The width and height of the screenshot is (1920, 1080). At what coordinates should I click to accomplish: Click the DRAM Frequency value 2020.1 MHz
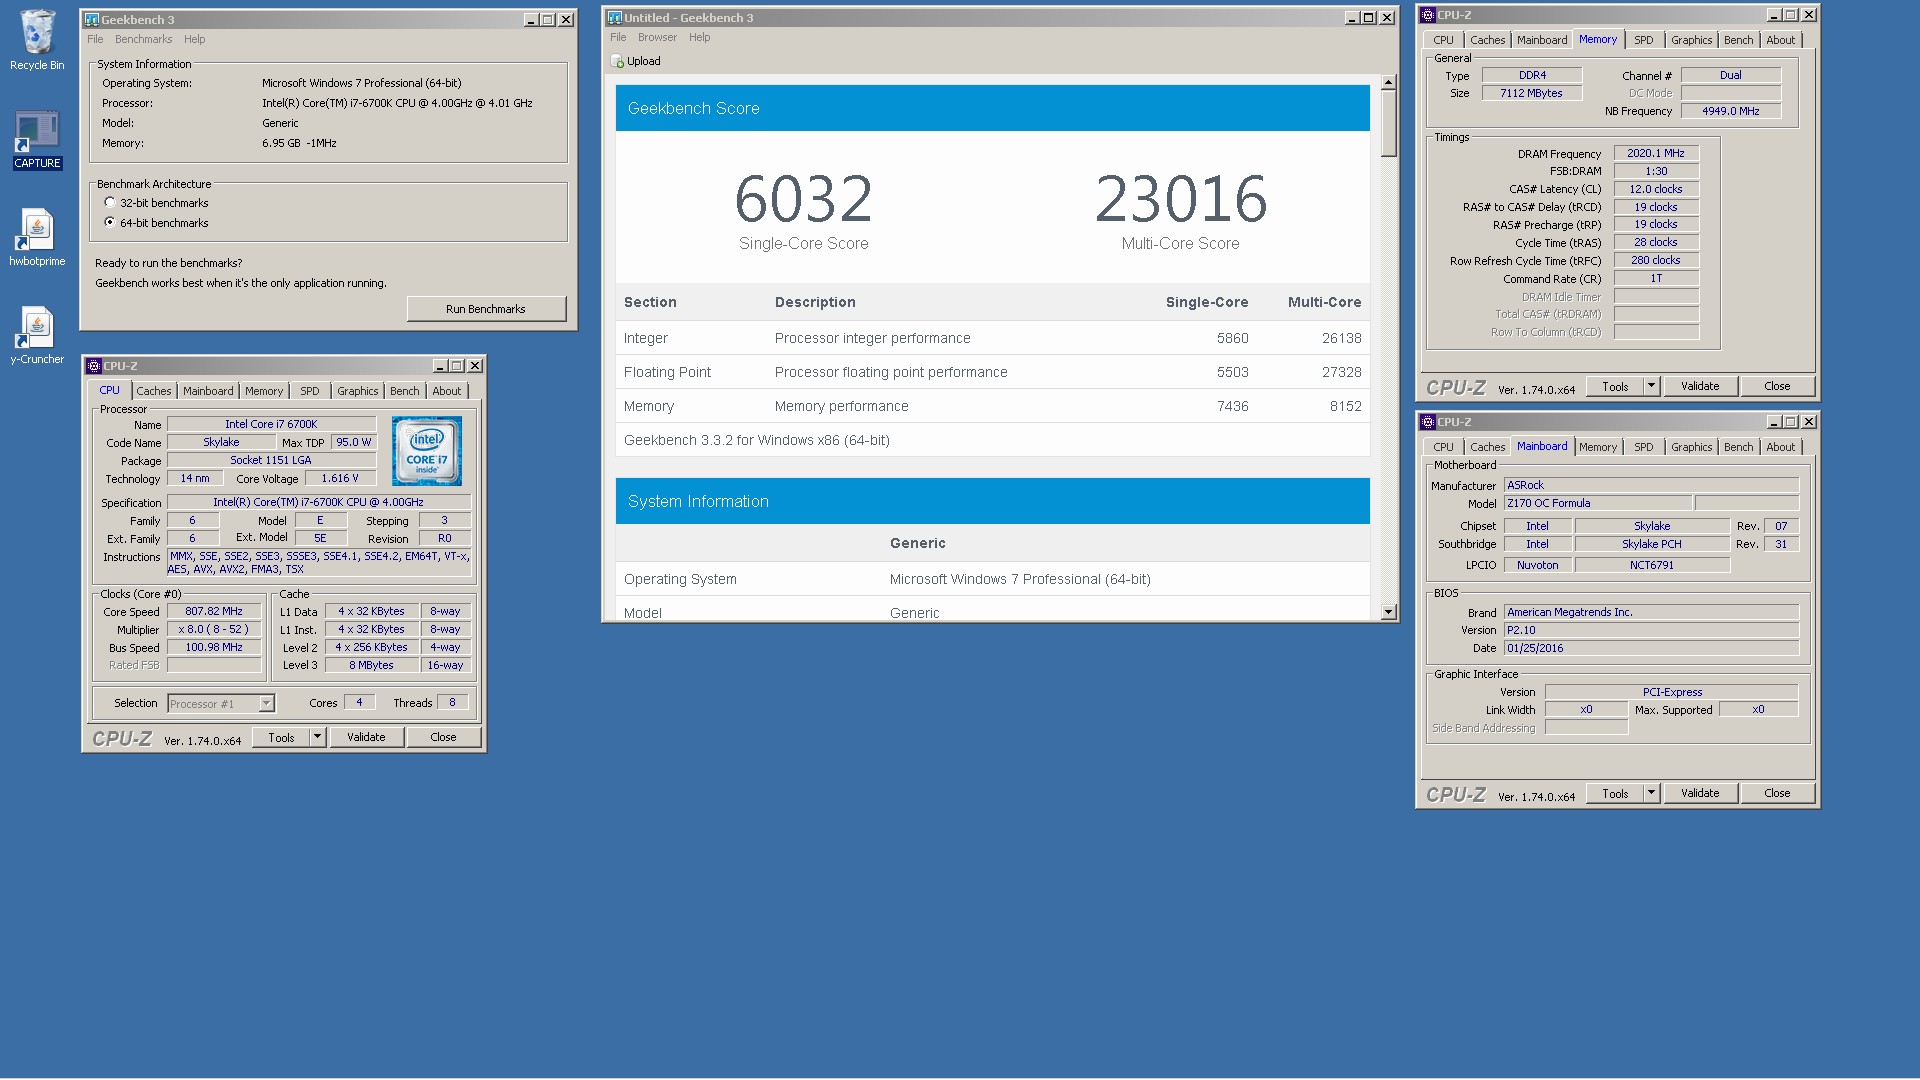1656,154
